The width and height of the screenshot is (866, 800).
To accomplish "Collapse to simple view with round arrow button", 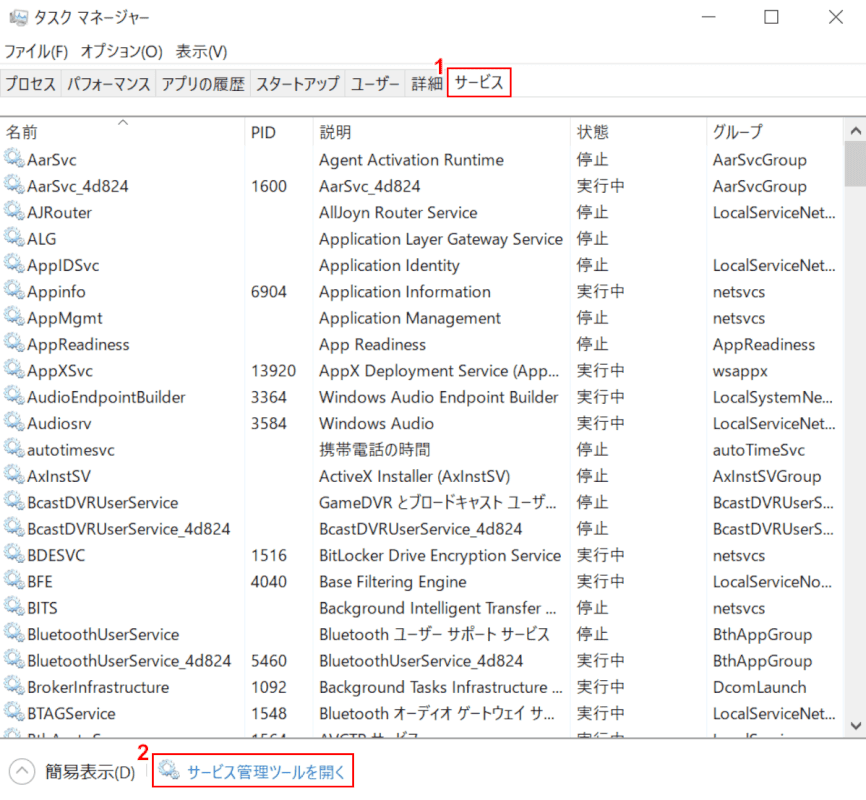I will [x=22, y=771].
